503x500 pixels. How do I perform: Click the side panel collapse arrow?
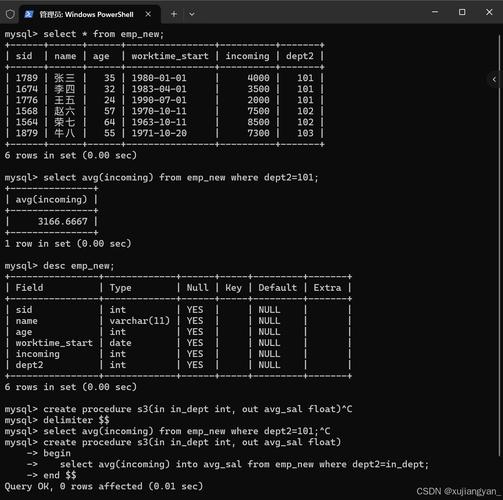(494, 79)
